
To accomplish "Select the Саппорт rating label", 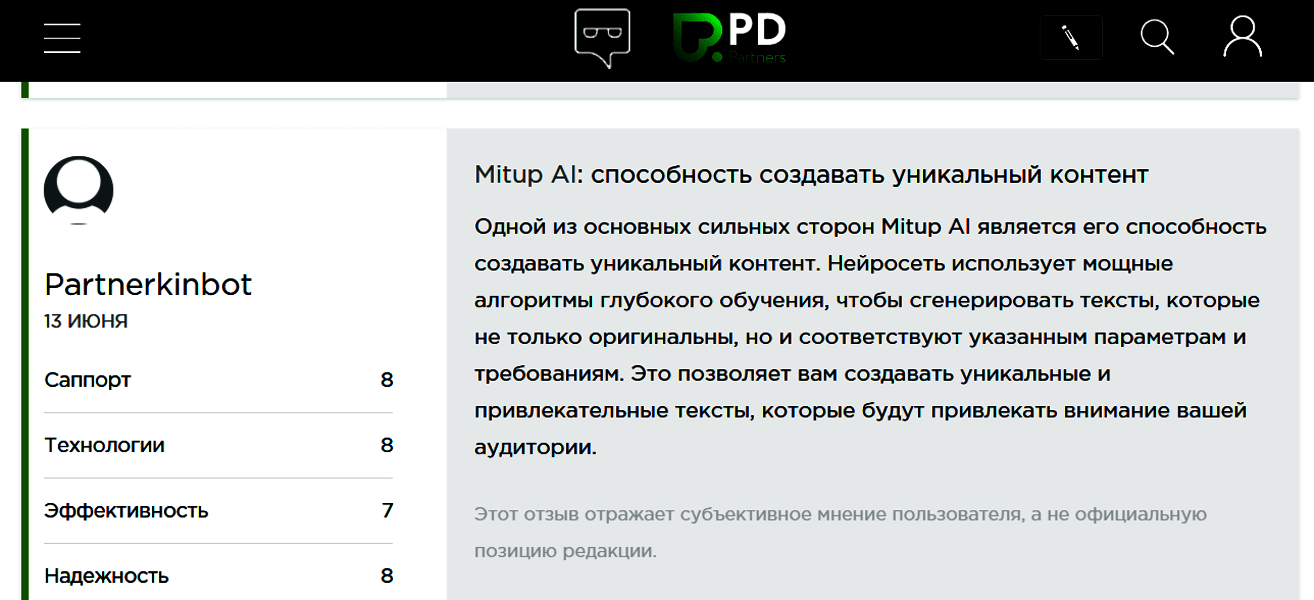I will pos(88,380).
